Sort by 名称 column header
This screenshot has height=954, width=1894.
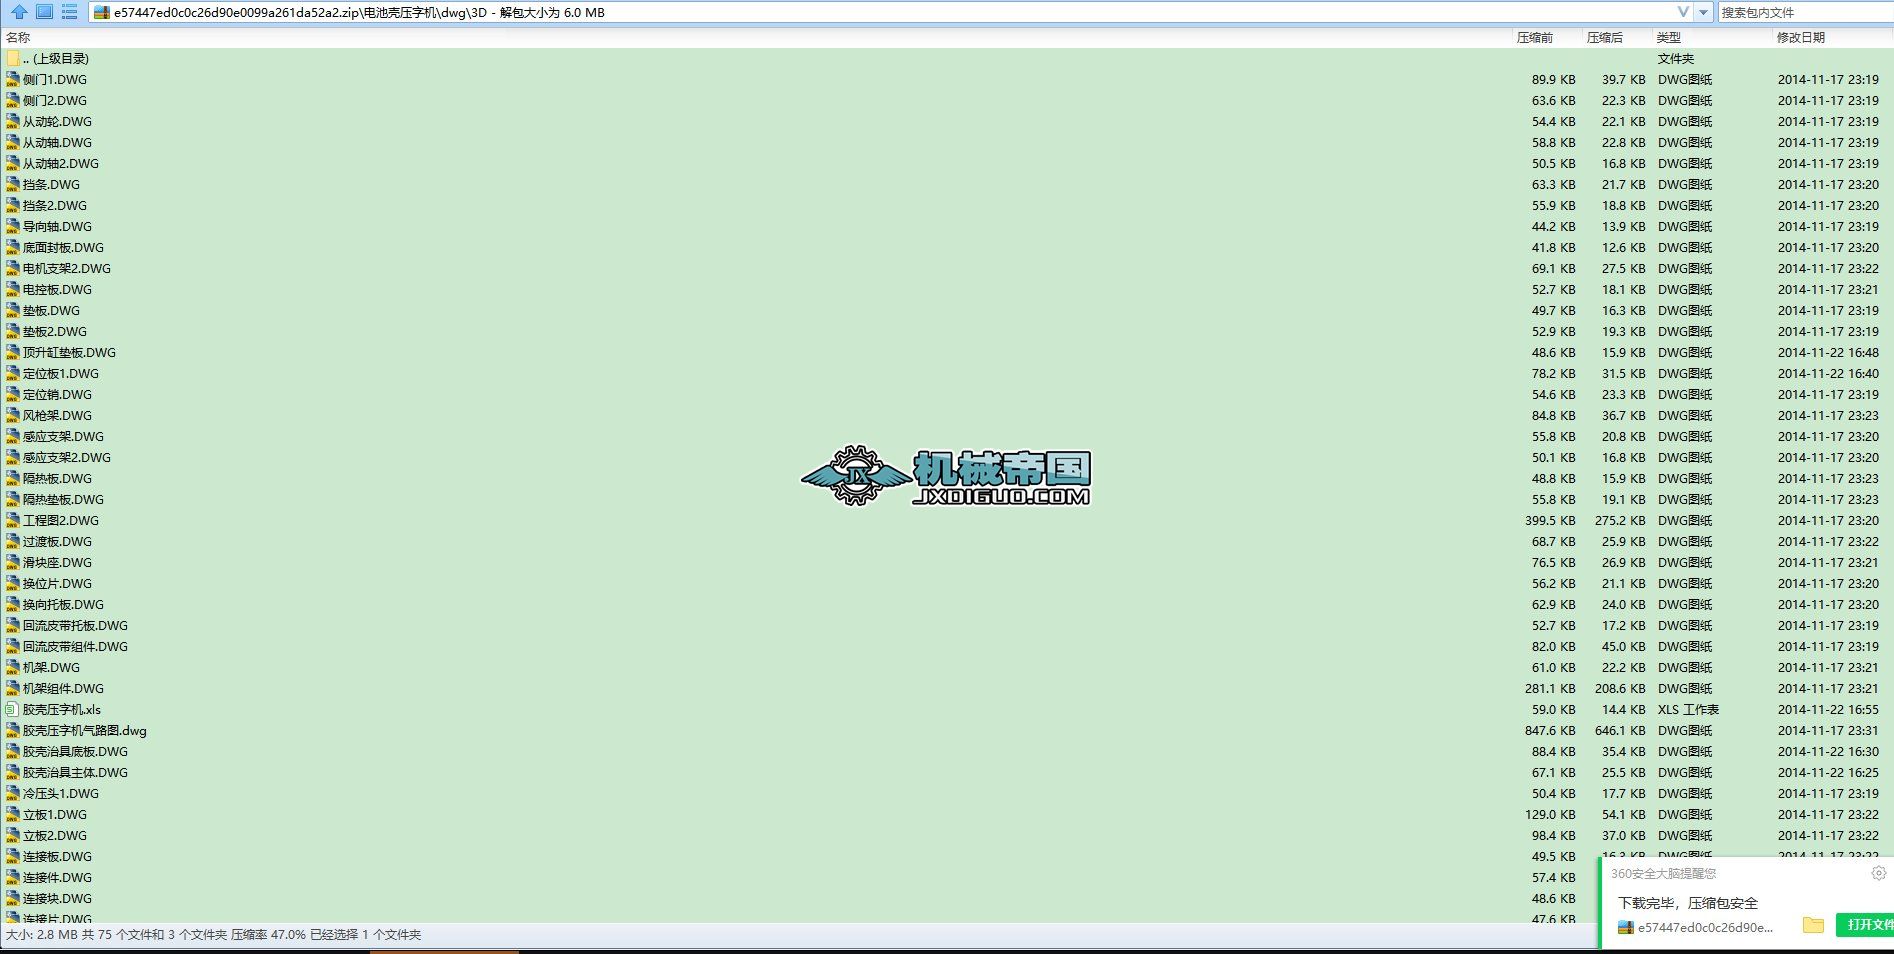tap(18, 37)
